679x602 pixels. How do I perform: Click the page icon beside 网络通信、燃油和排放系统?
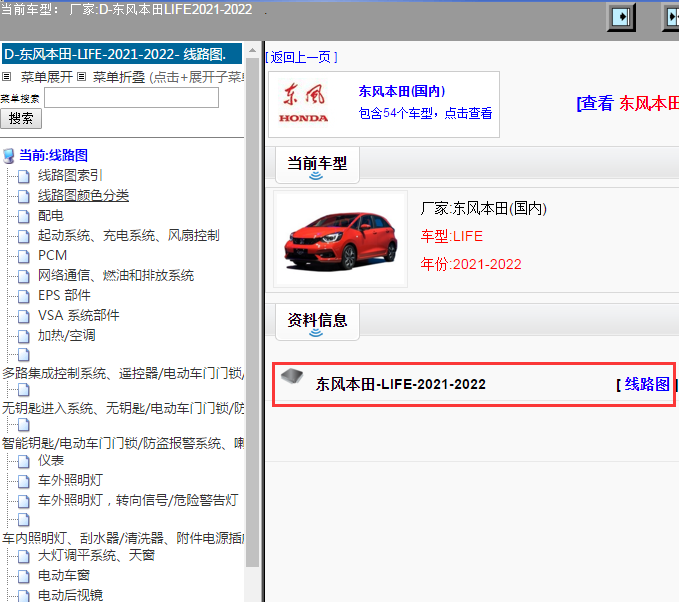coord(24,276)
